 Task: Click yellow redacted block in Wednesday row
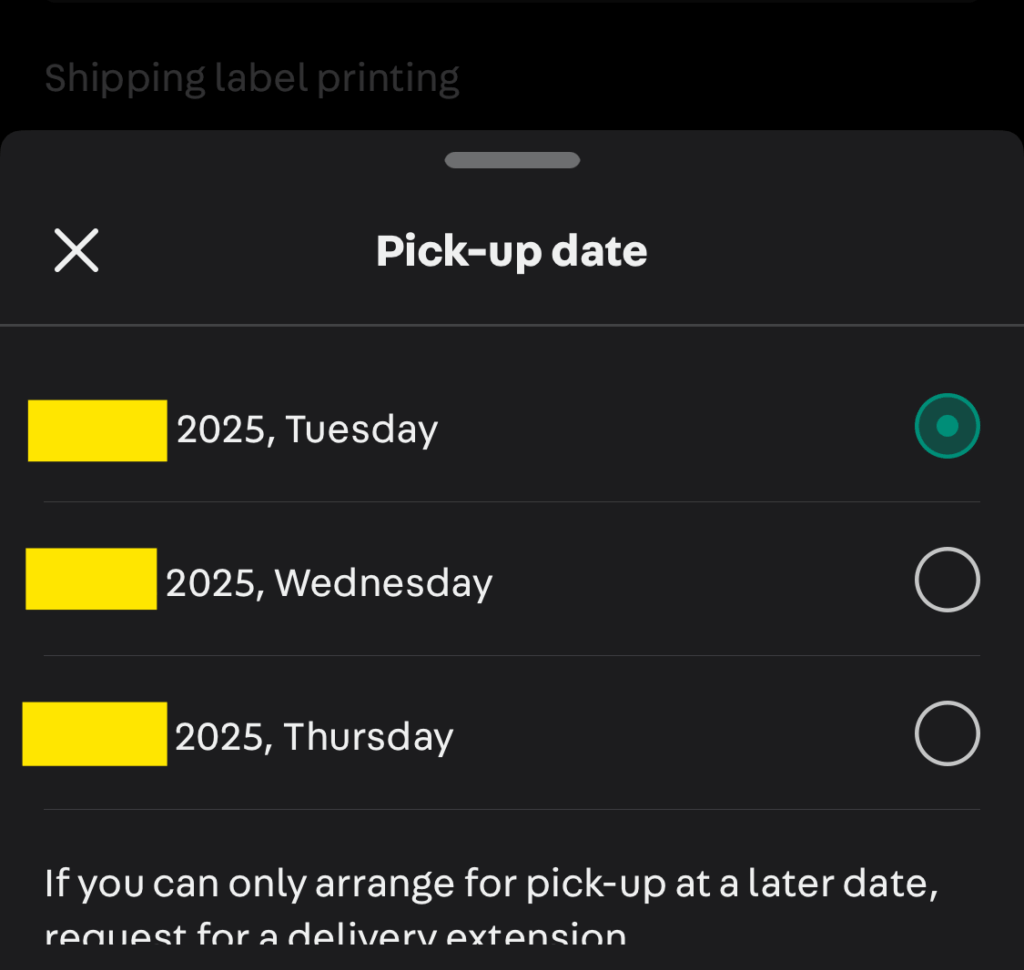[91, 579]
